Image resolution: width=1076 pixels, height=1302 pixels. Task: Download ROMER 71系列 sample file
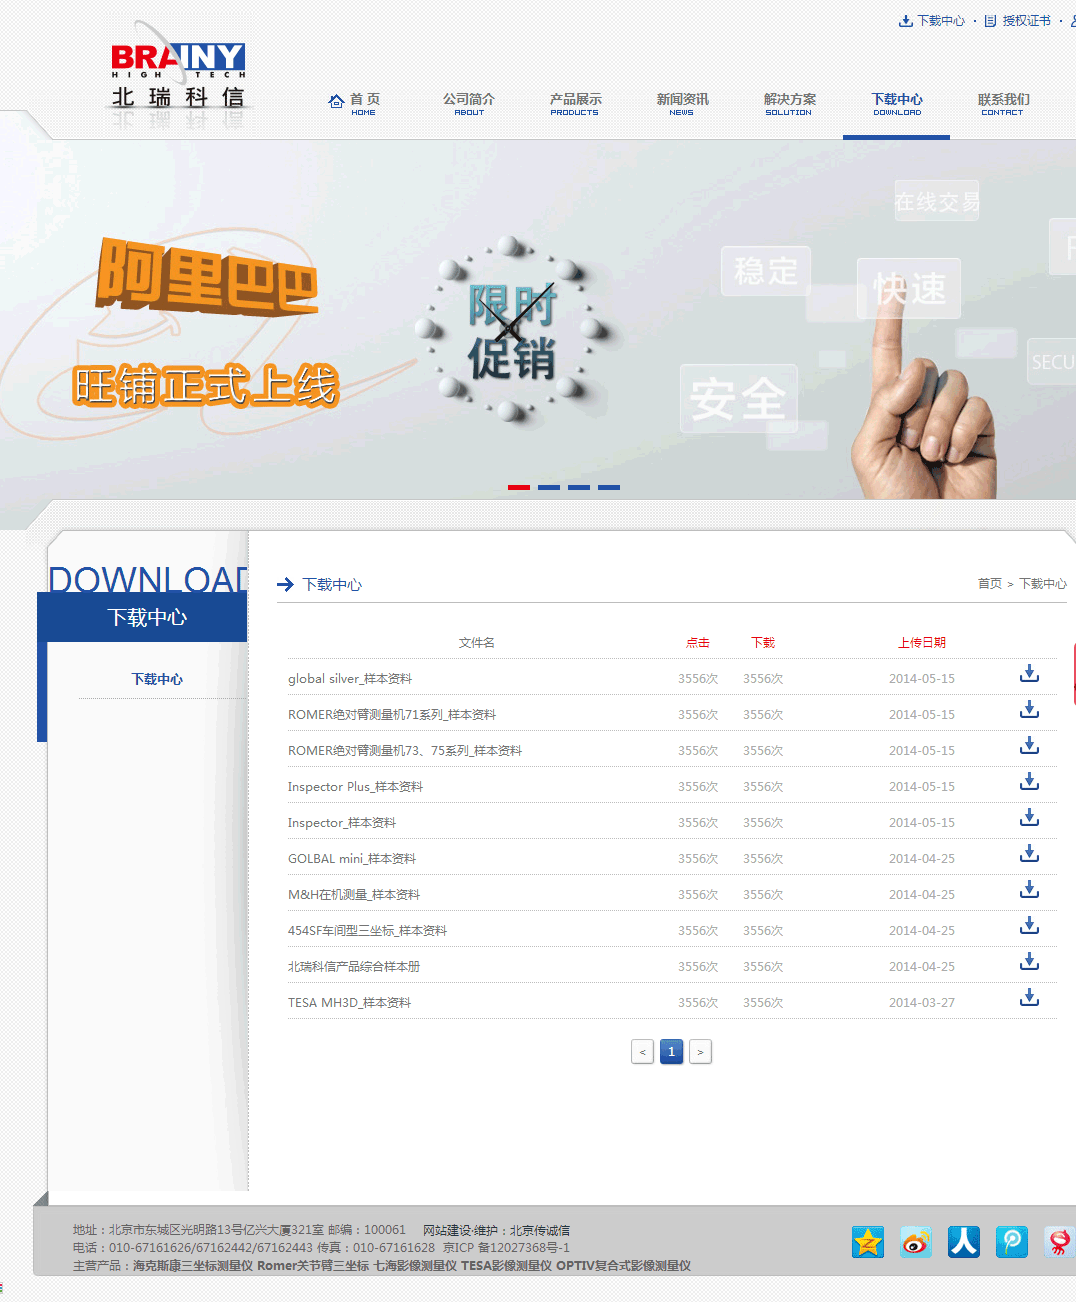[1029, 710]
